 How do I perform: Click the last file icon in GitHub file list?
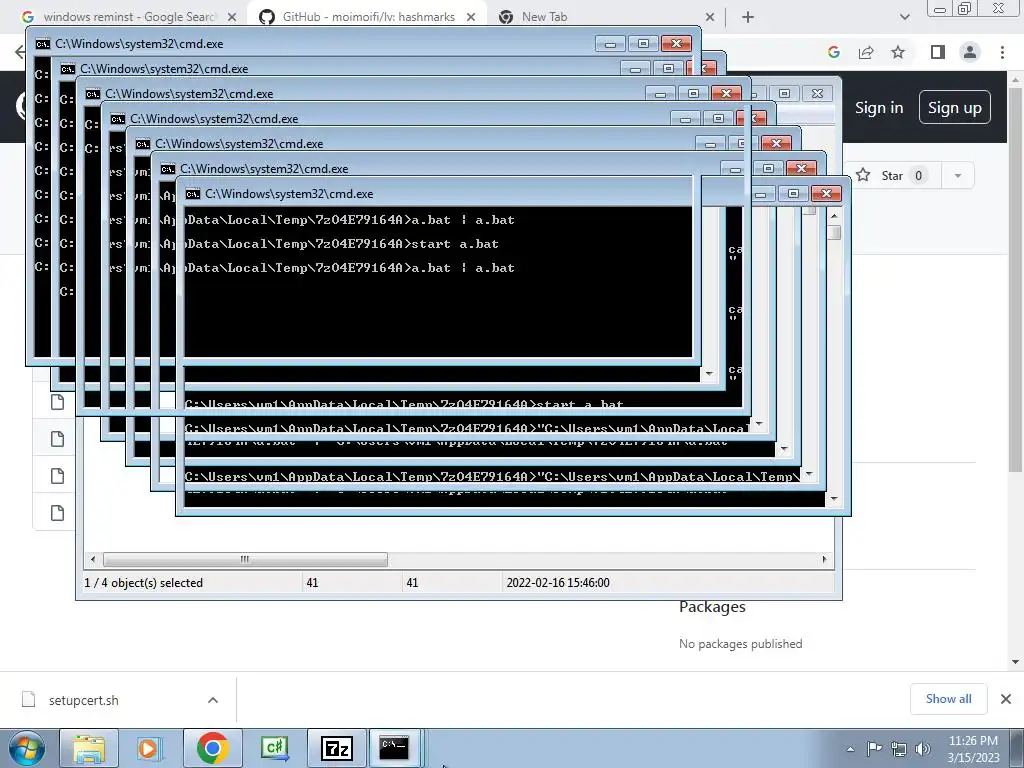pyautogui.click(x=57, y=513)
